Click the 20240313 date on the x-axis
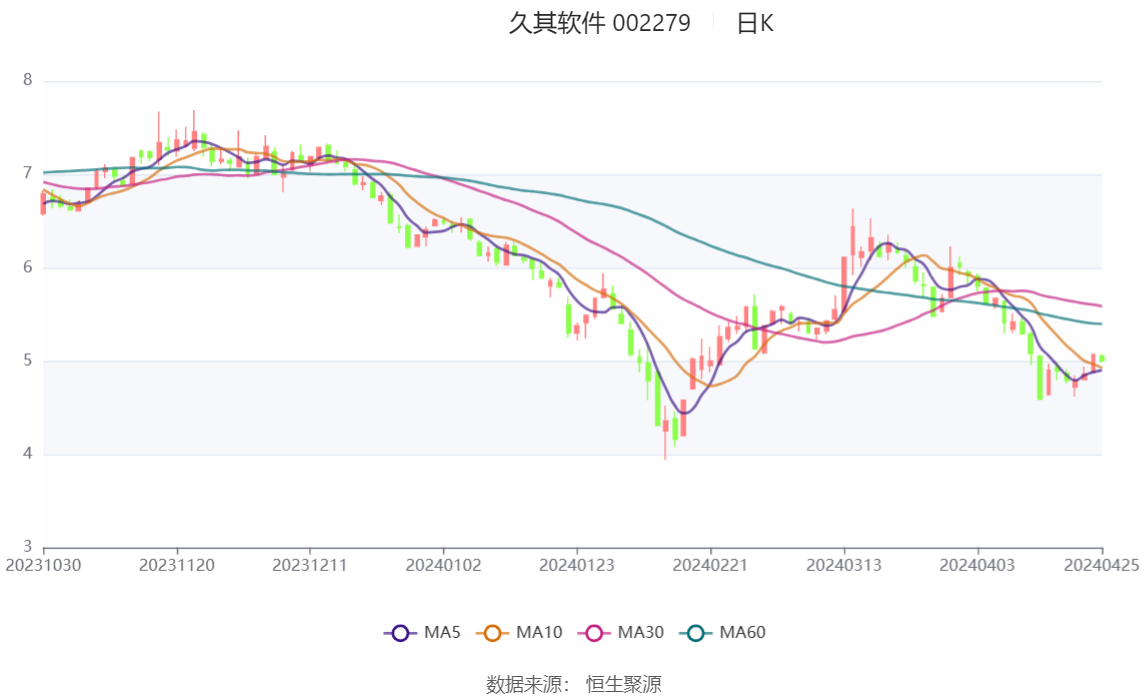The image size is (1148, 699). [x=844, y=565]
